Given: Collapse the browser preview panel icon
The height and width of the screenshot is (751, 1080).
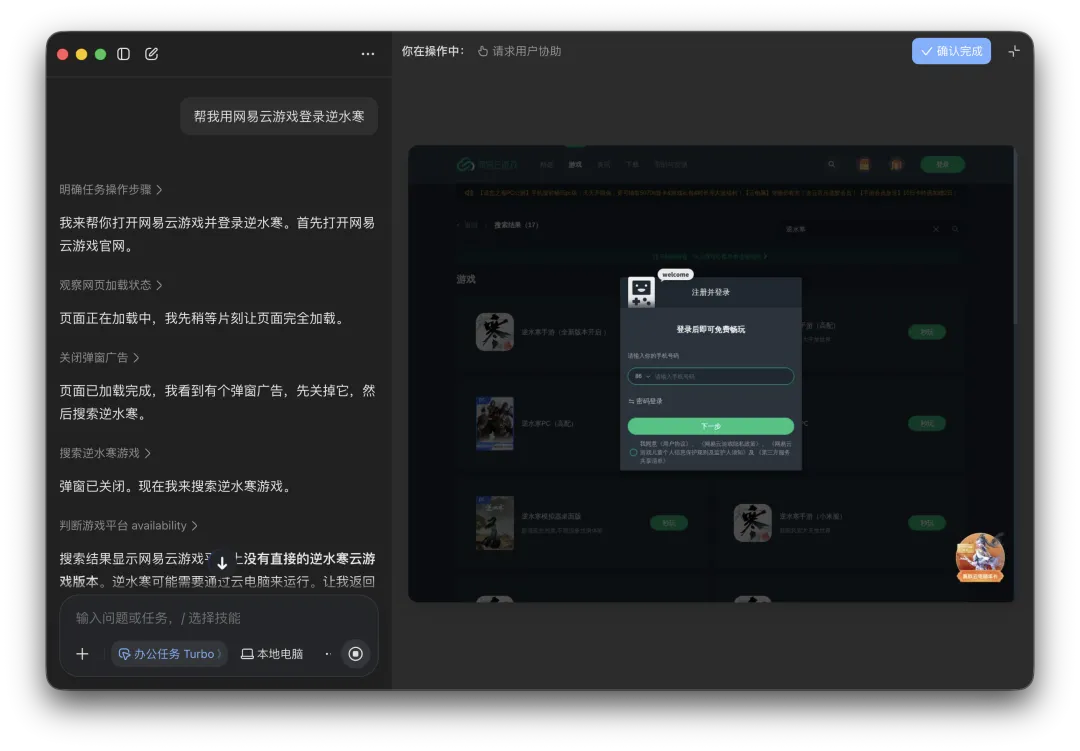Looking at the screenshot, I should tap(1014, 51).
